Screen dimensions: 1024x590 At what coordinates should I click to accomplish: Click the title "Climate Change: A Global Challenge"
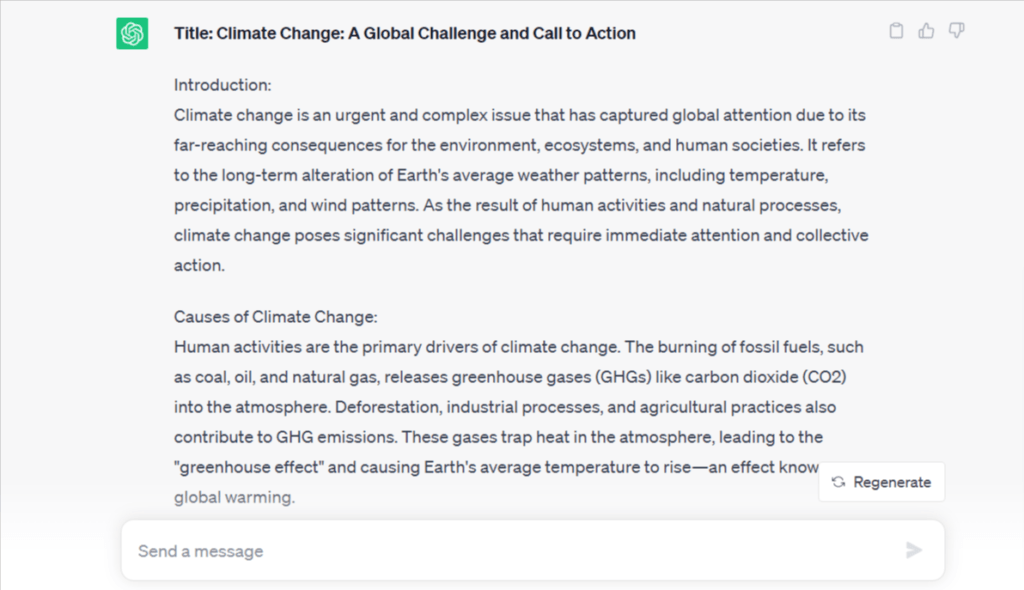(x=405, y=33)
